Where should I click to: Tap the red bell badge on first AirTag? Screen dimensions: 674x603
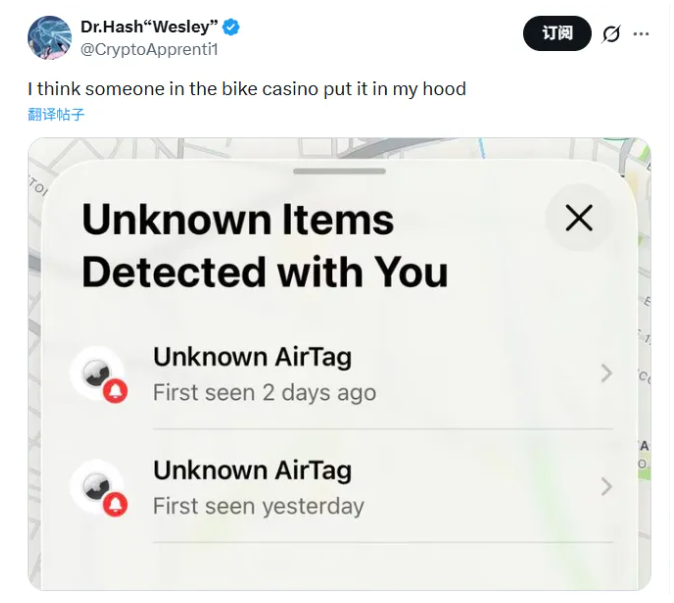(115, 391)
